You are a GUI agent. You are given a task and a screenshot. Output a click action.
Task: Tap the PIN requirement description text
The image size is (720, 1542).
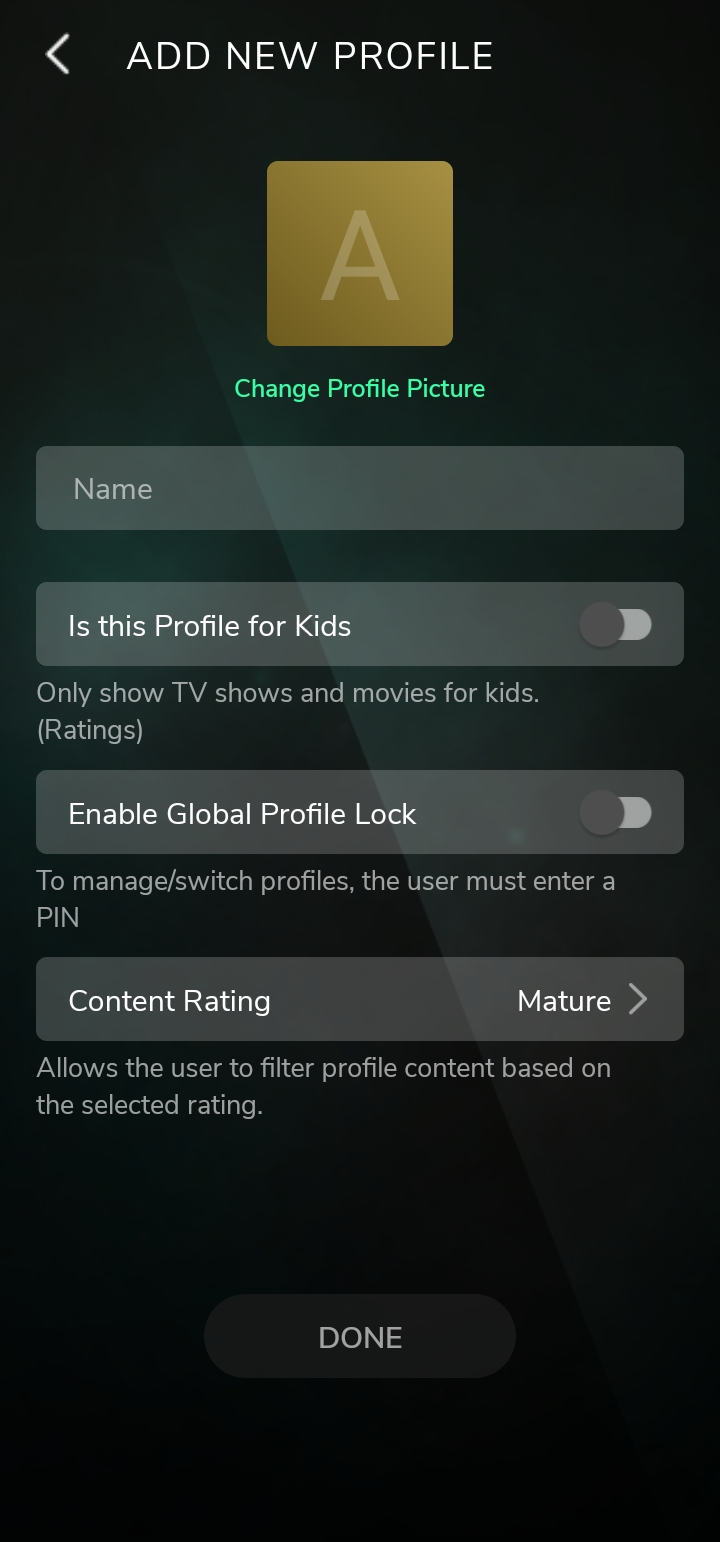click(326, 899)
